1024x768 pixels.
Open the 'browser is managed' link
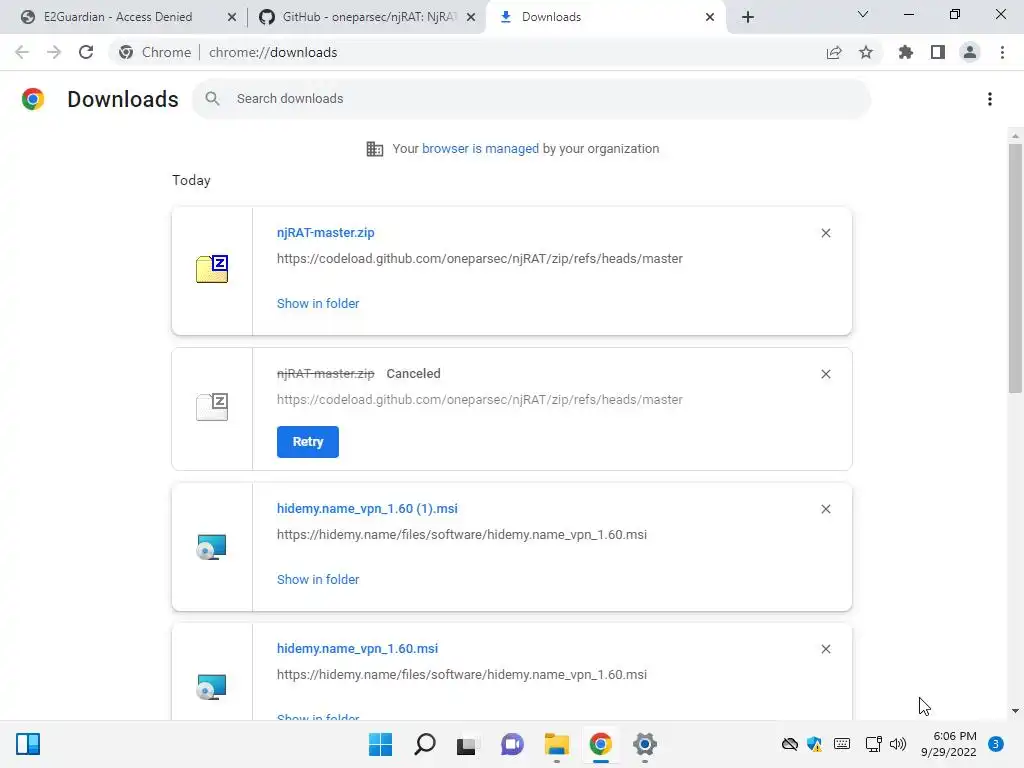[480, 148]
